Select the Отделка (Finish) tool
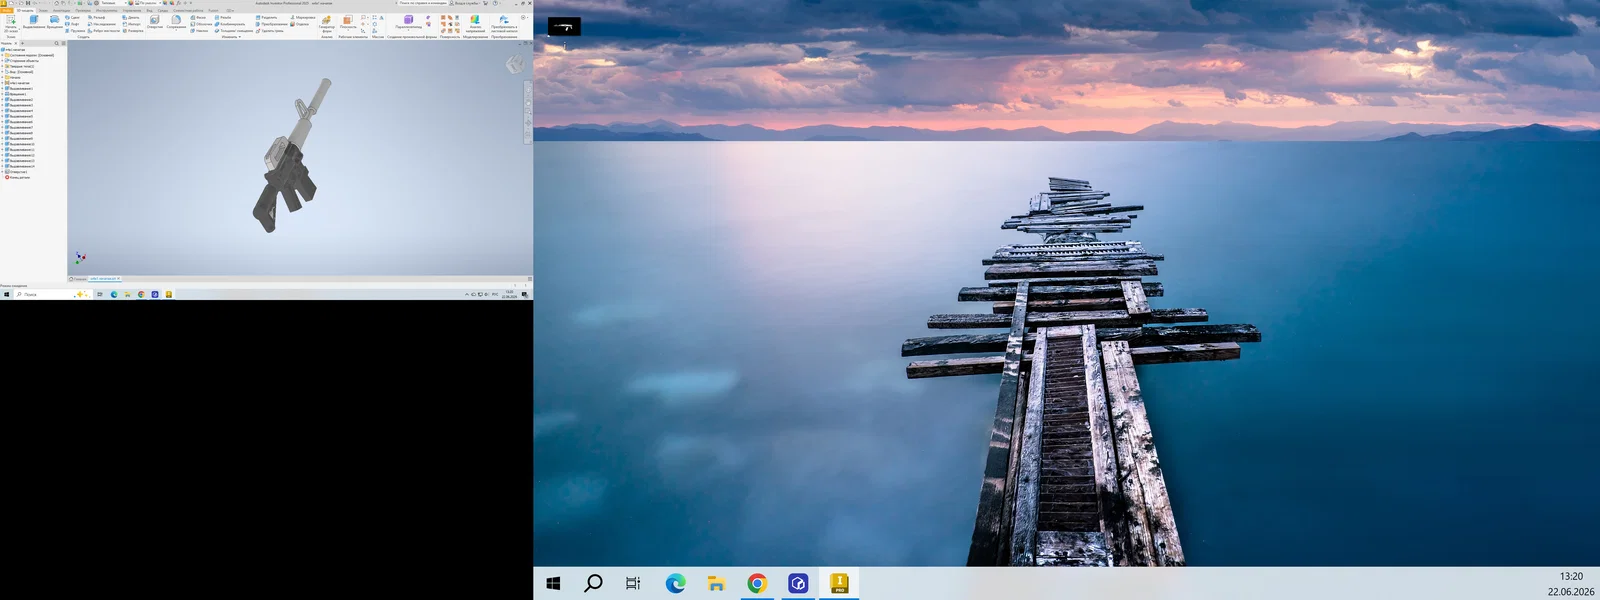This screenshot has height=600, width=1600. pos(300,24)
